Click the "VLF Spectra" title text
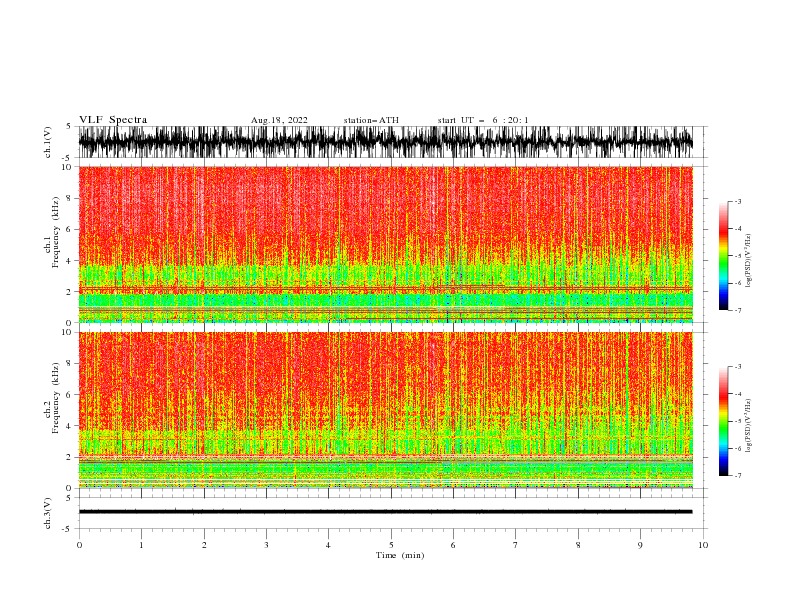Screen dimensions: 792x612 pyautogui.click(x=113, y=120)
